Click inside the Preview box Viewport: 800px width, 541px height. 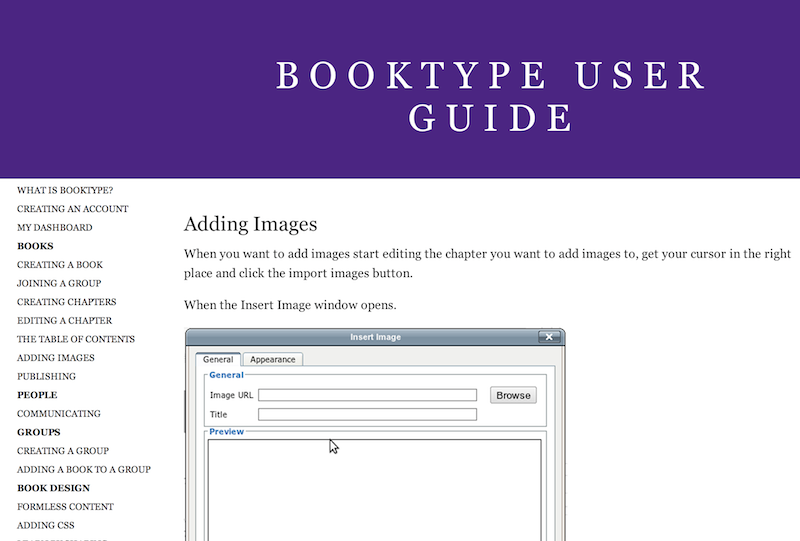(x=374, y=490)
